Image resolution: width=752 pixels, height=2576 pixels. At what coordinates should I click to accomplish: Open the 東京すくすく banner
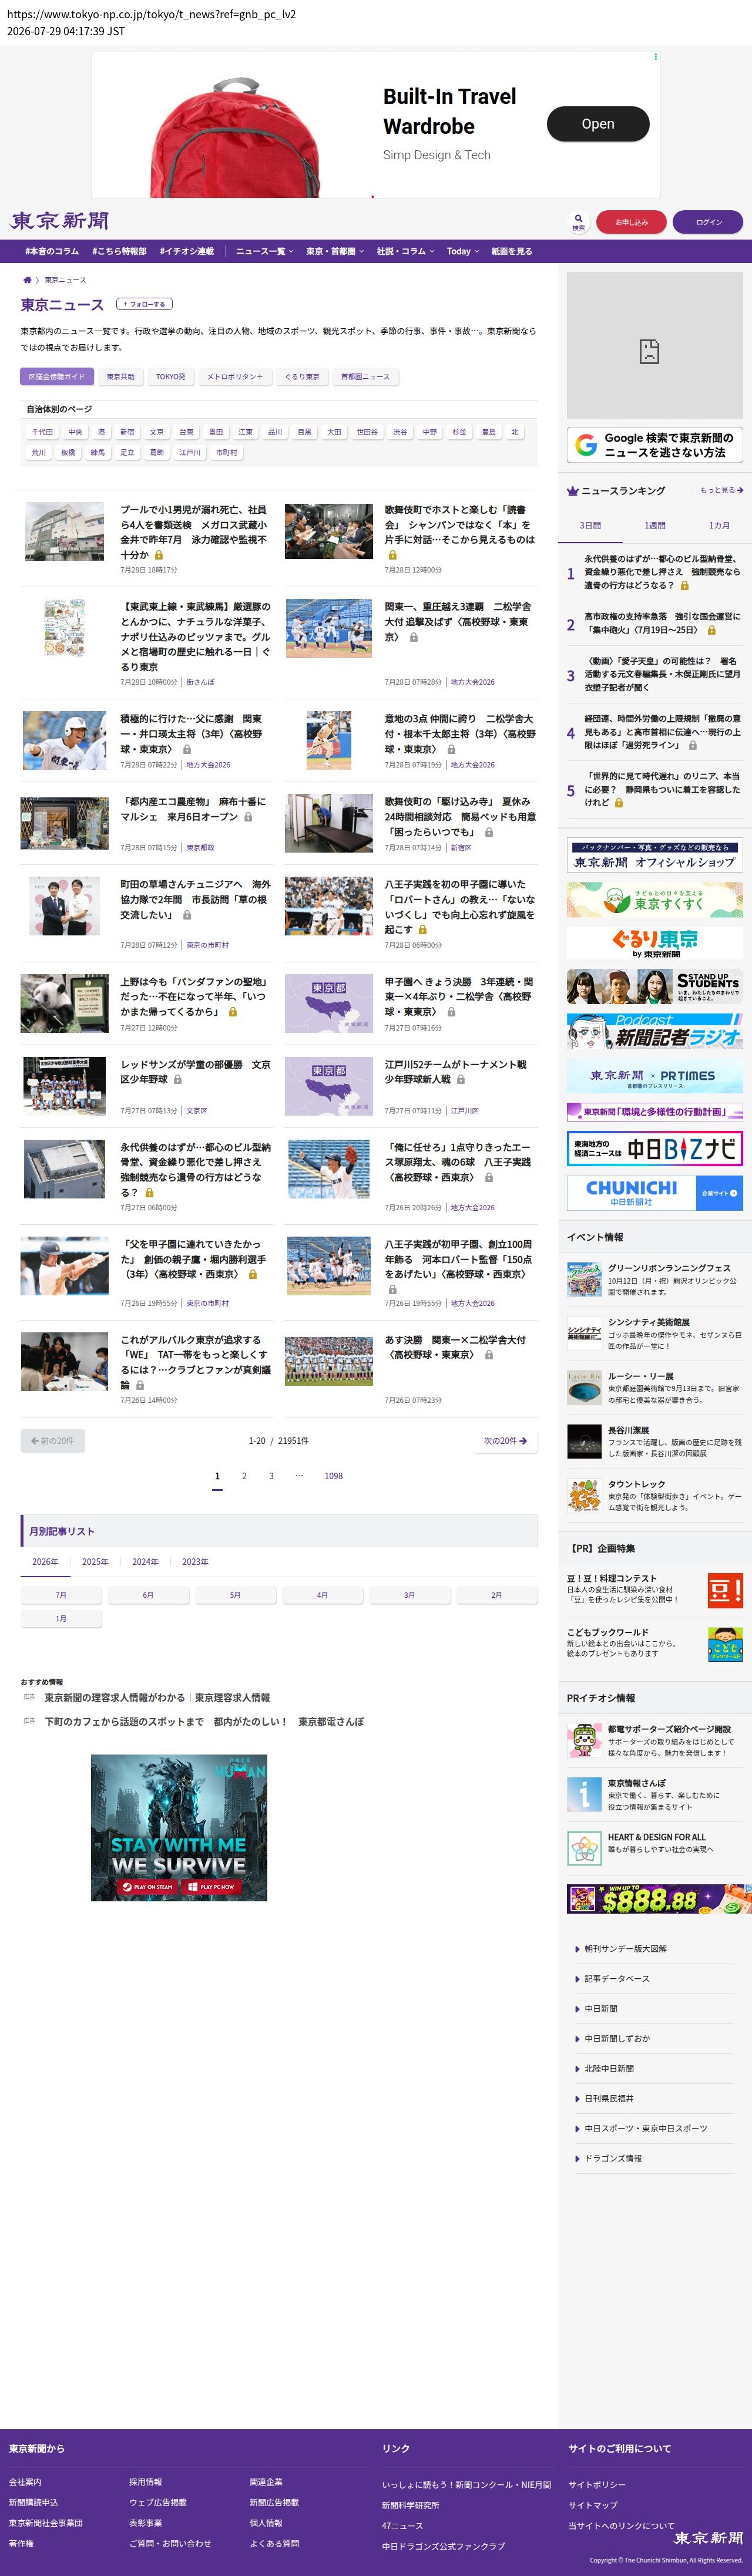click(655, 899)
